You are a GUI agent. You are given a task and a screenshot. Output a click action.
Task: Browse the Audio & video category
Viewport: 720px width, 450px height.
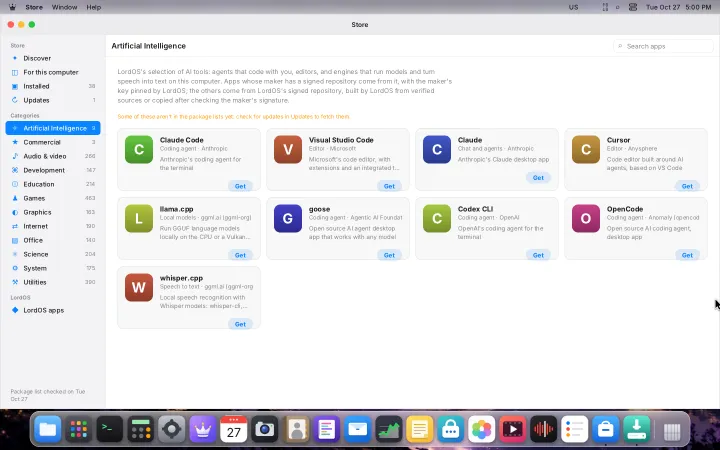tap(53, 156)
